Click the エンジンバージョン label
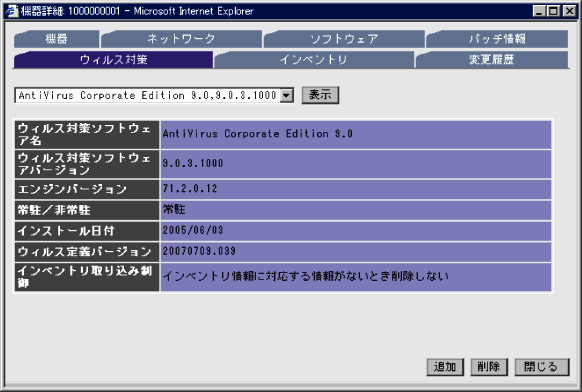 click(72, 189)
